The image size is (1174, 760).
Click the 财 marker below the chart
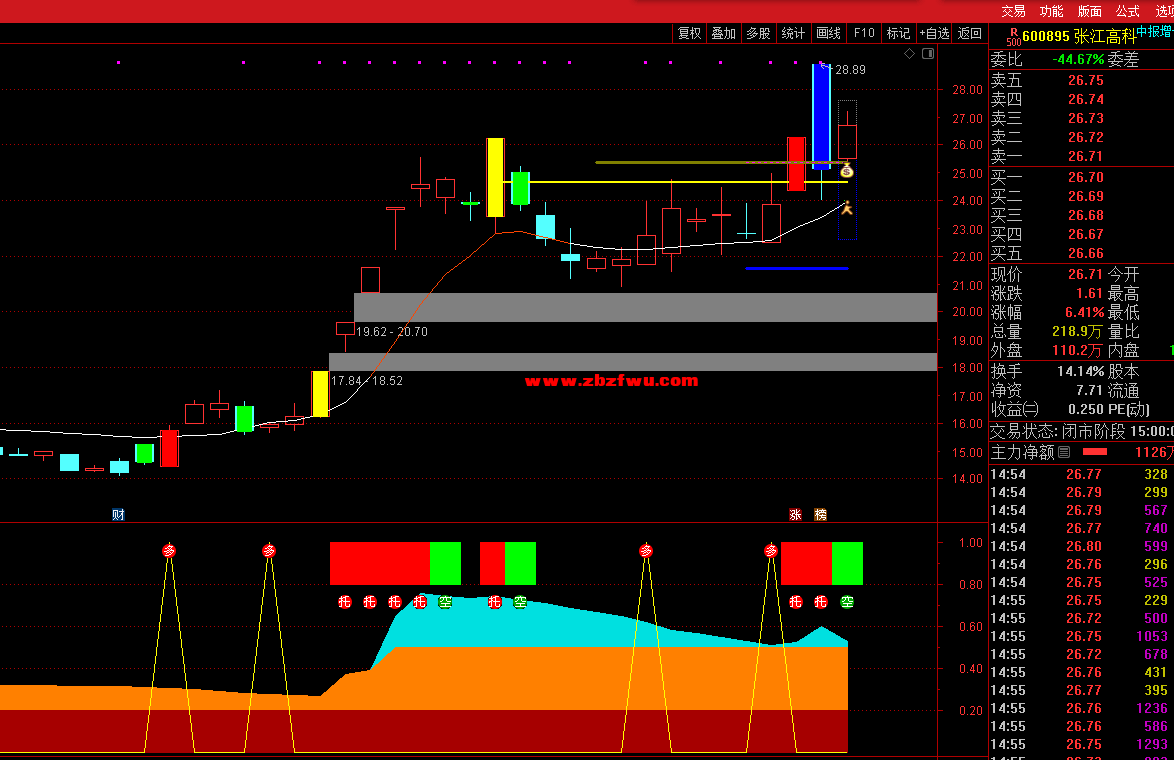118,515
